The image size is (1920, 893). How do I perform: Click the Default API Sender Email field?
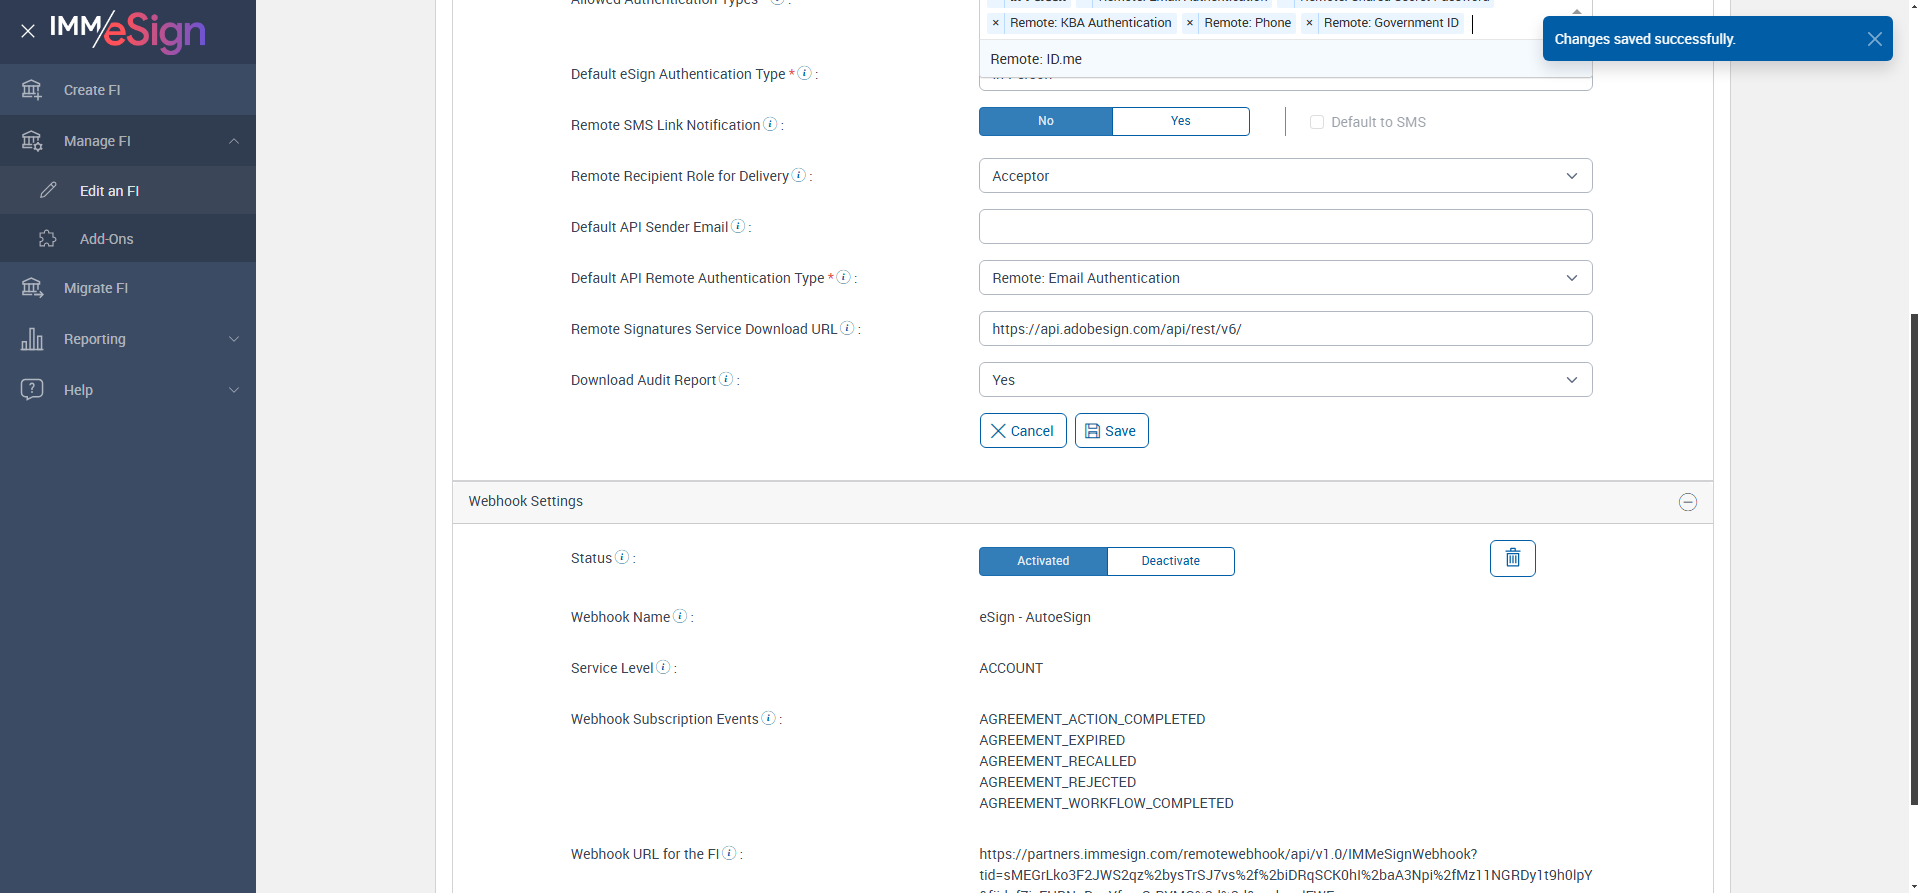(1285, 227)
